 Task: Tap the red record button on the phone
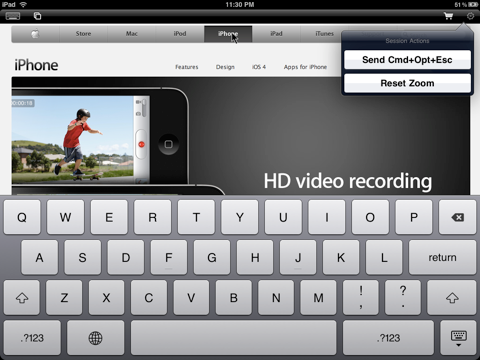141,144
